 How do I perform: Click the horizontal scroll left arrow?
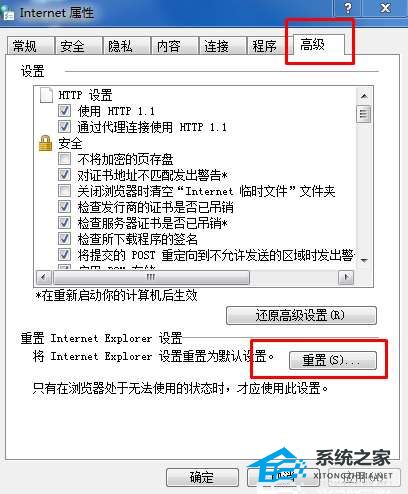(x=44, y=277)
